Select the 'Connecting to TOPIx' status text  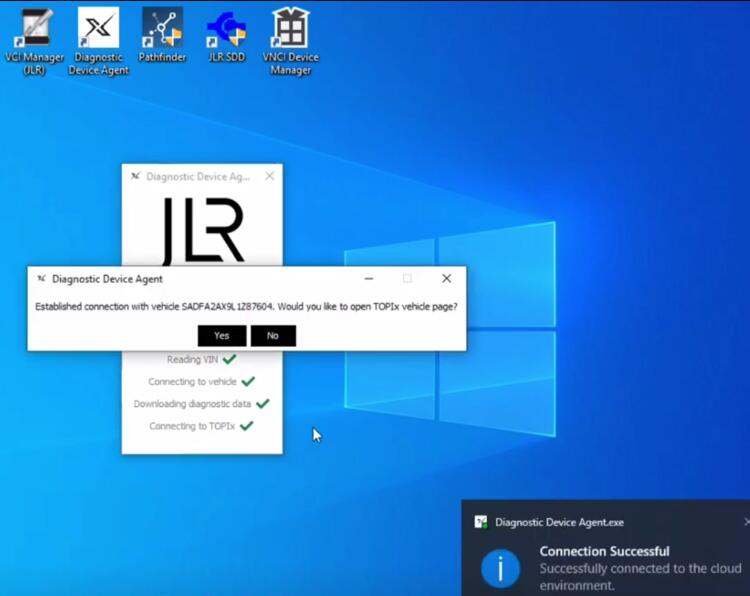192,426
